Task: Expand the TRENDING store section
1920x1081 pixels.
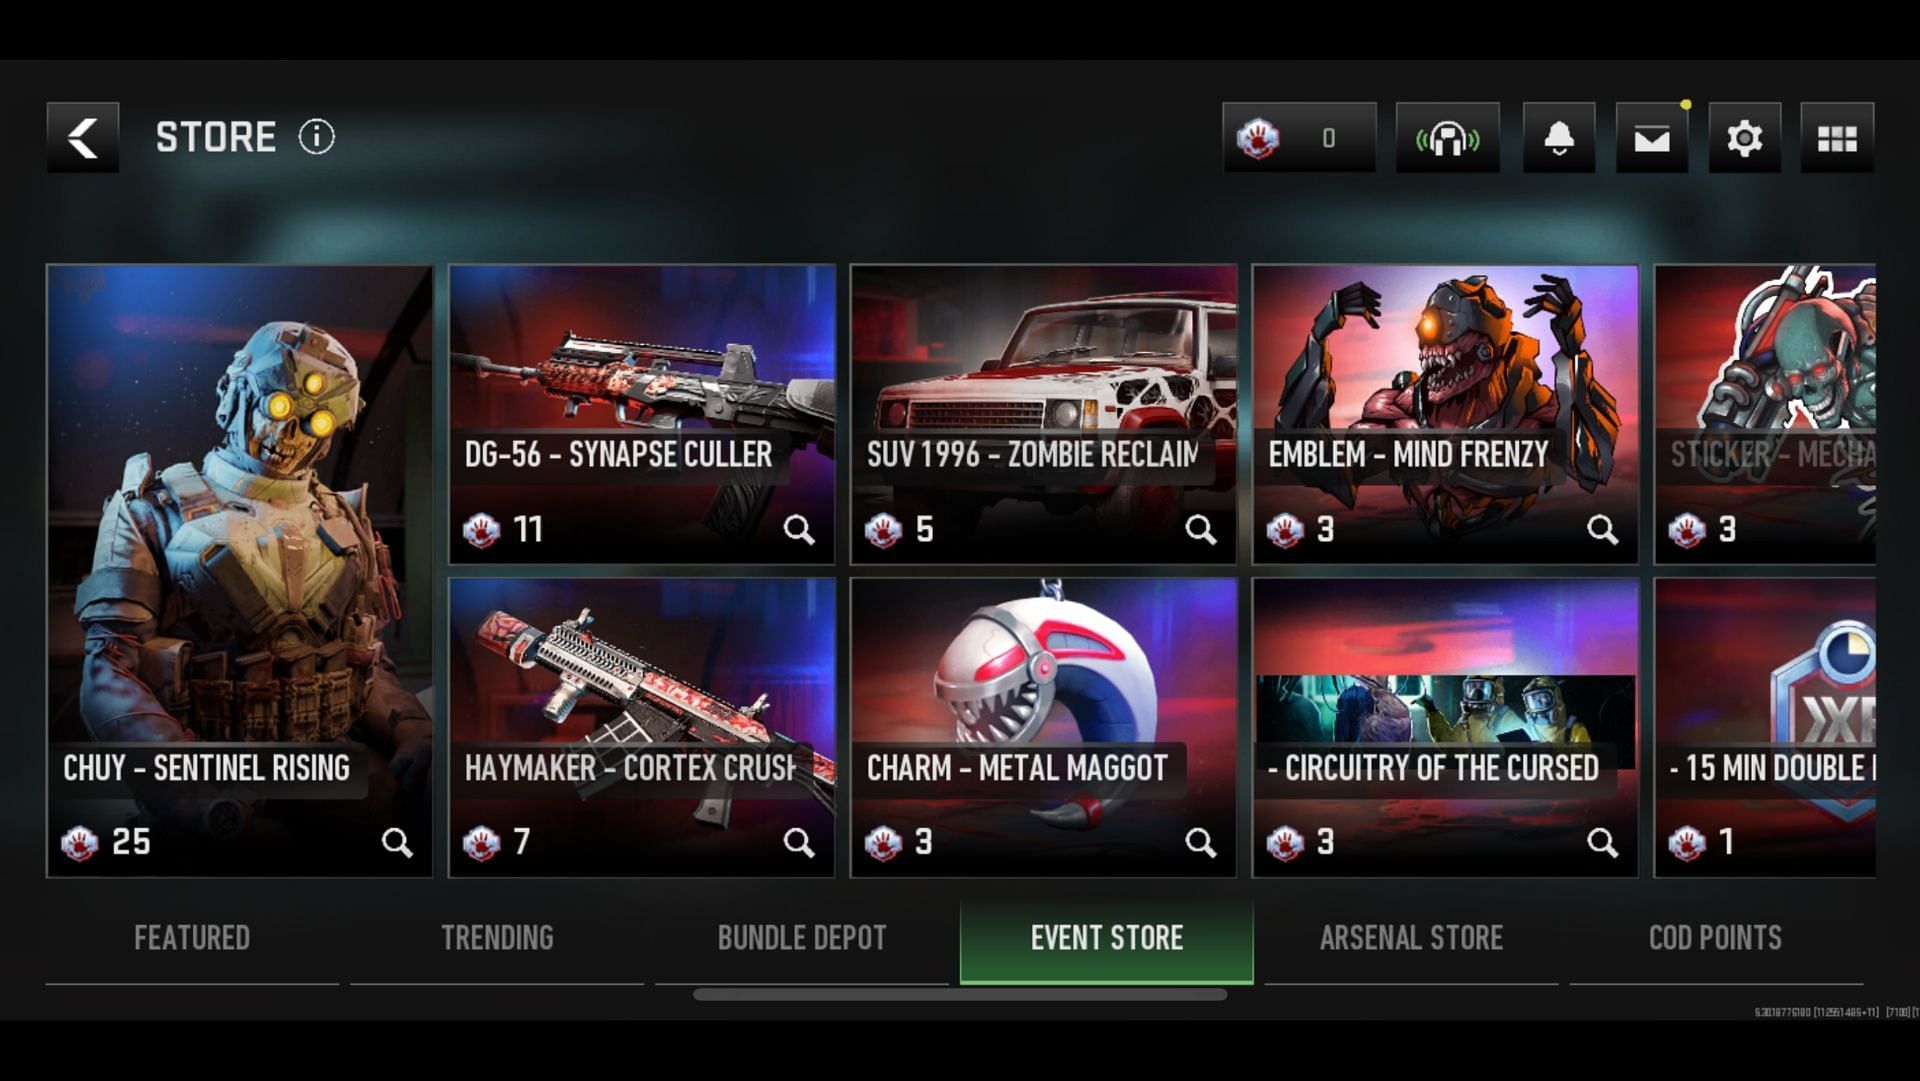Action: [497, 937]
